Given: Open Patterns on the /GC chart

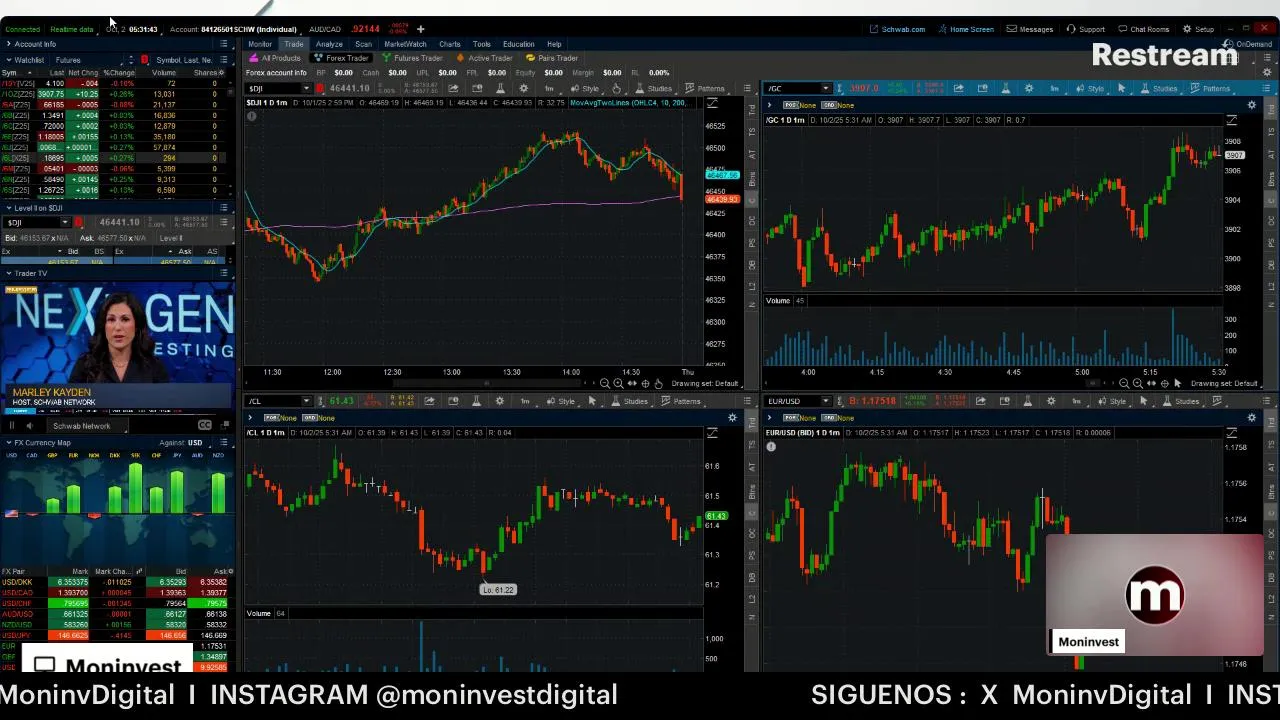Looking at the screenshot, I should pos(1210,88).
